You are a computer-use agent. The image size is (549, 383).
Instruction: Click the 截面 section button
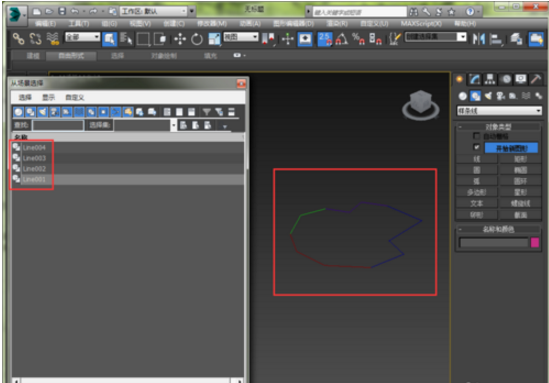[x=520, y=214]
